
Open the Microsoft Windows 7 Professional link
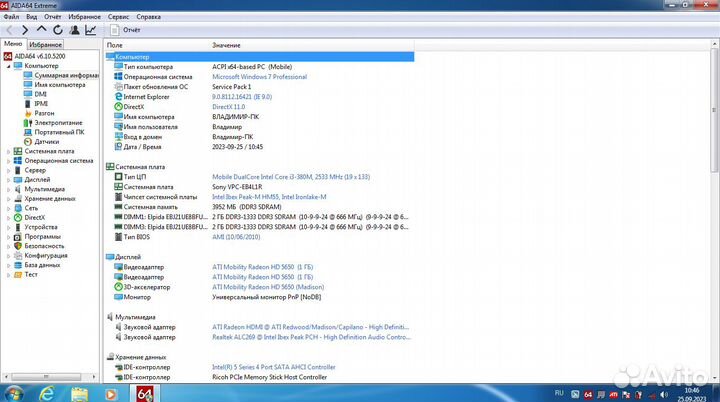pos(259,77)
